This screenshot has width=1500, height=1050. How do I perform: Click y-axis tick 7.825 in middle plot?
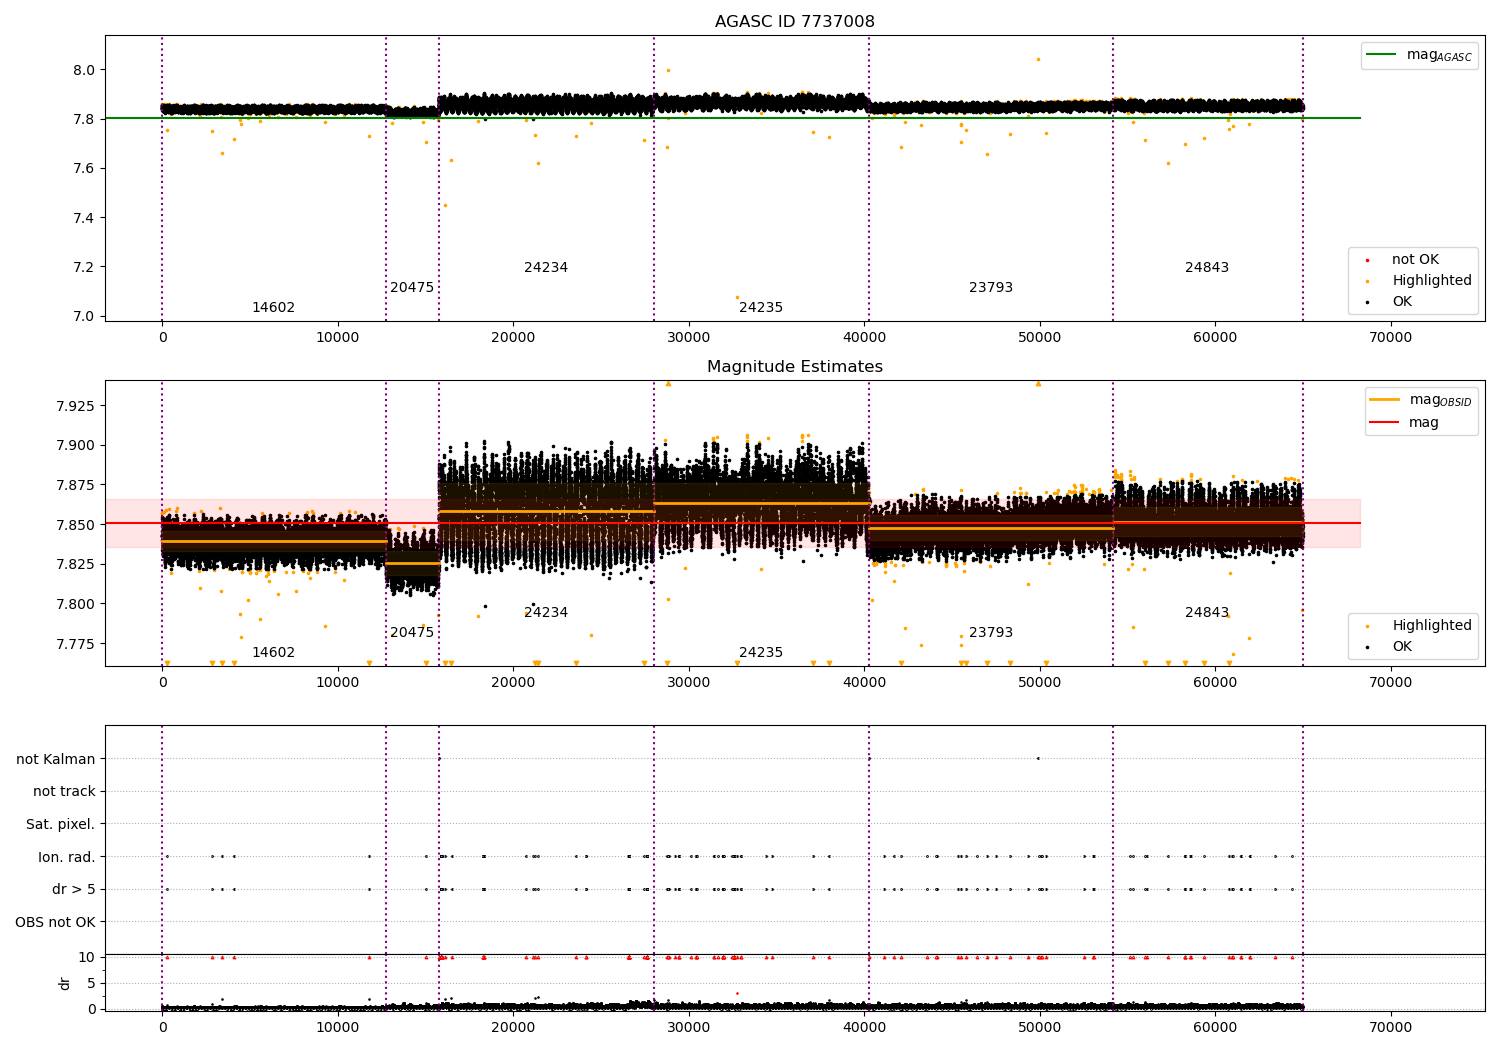(x=75, y=564)
